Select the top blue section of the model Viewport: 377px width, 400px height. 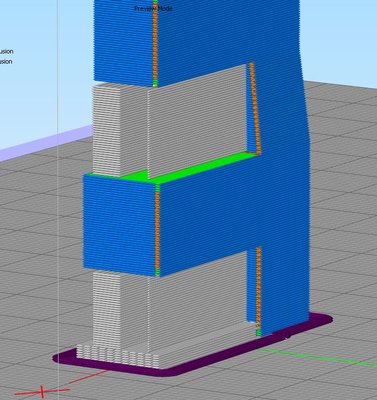(197, 37)
